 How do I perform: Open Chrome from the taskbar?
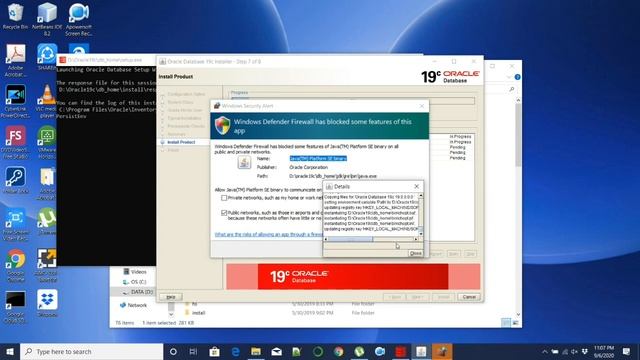tap(338, 351)
